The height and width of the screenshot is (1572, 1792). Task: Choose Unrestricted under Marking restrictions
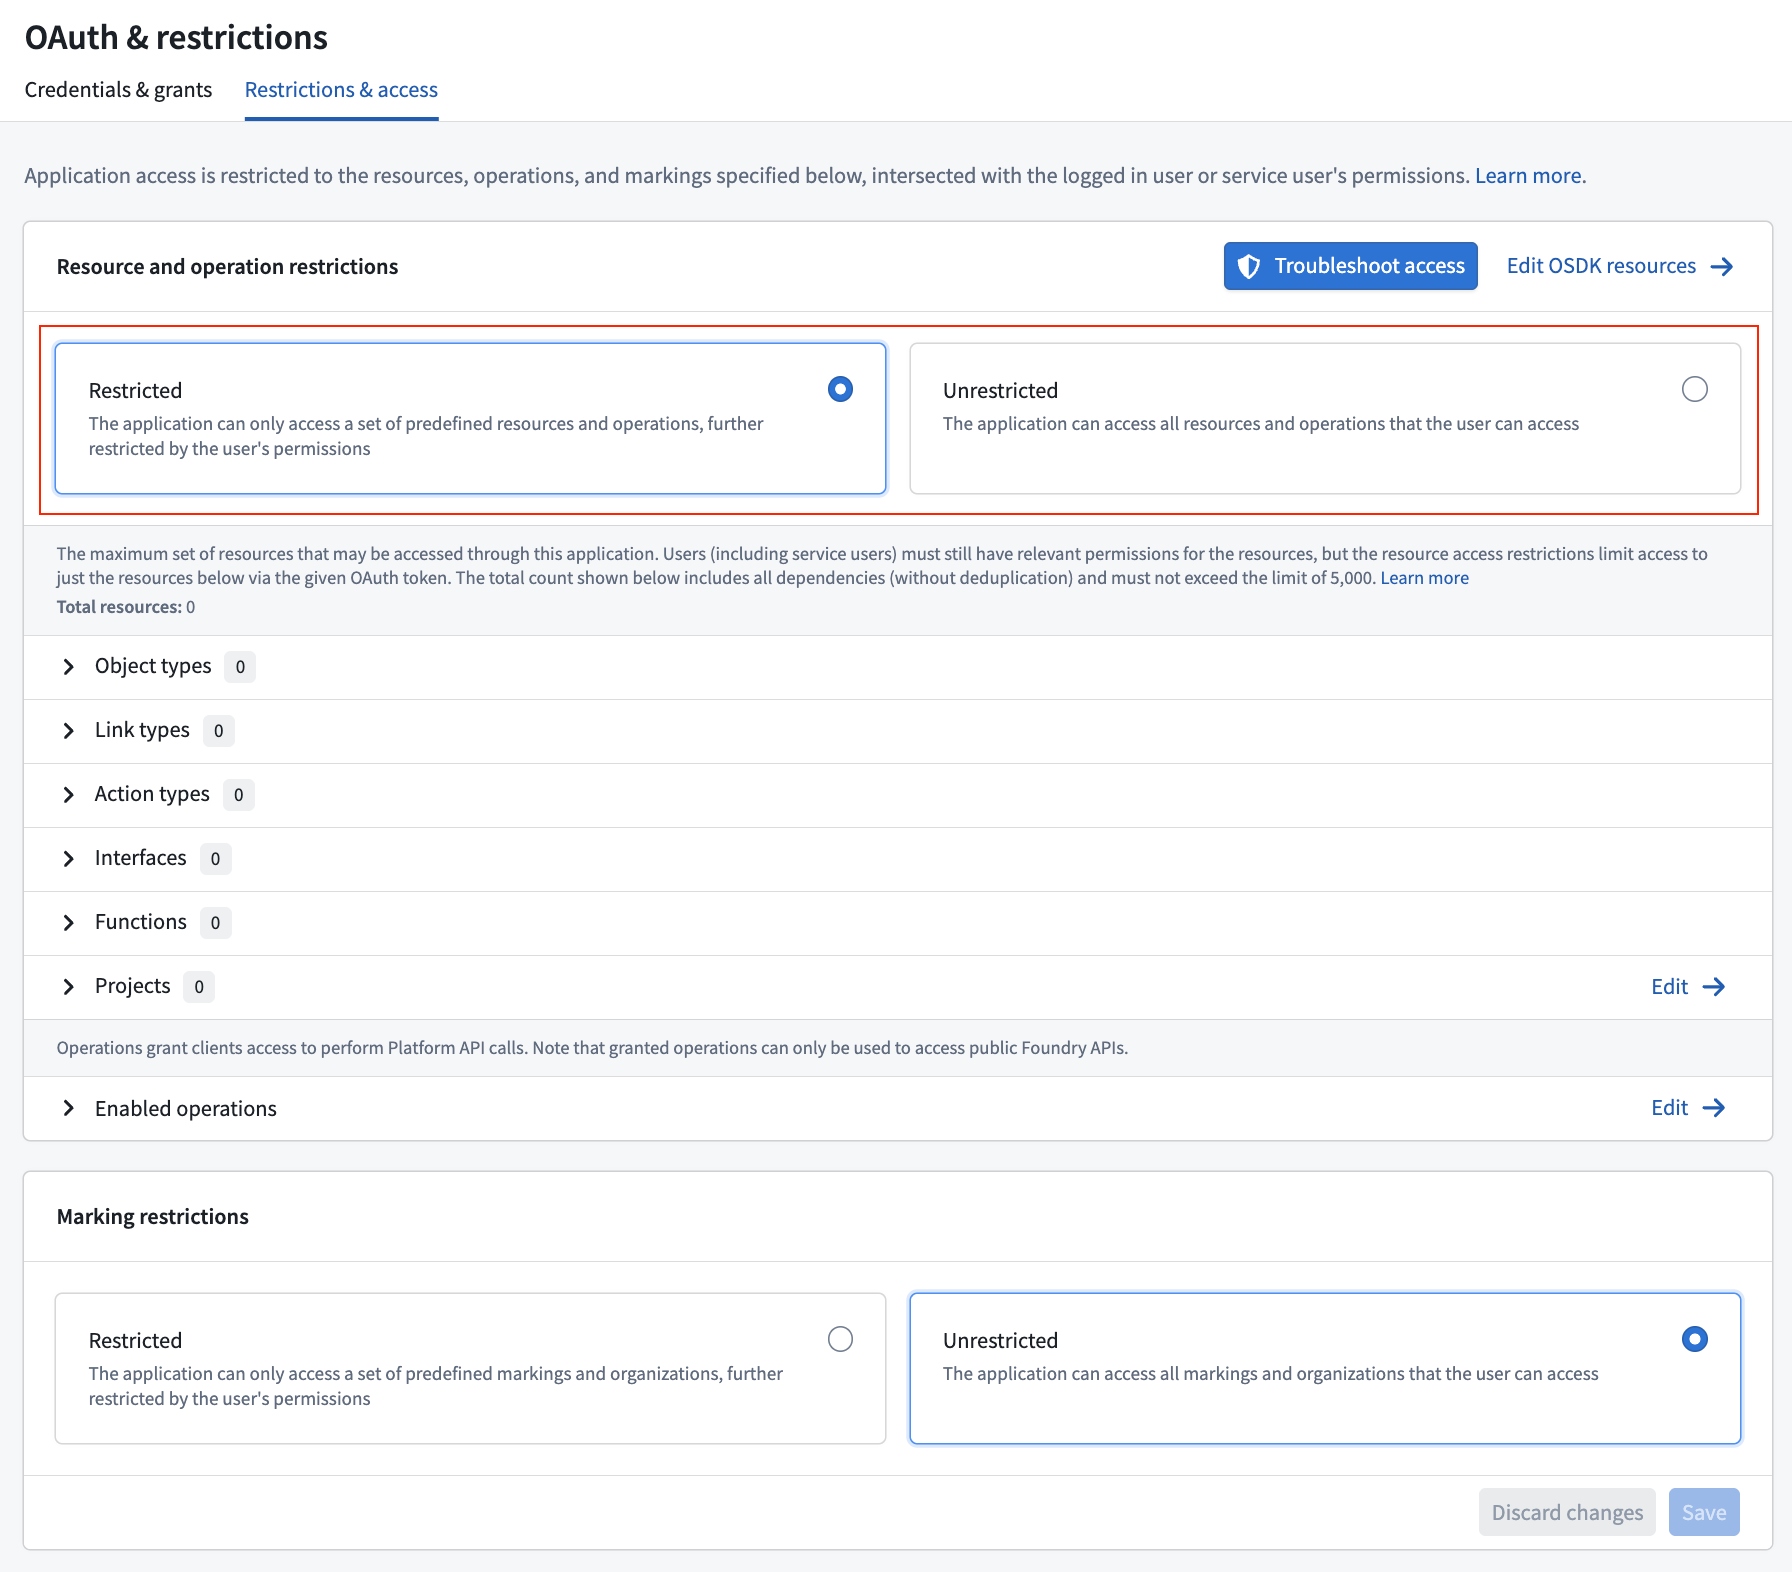[1694, 1339]
